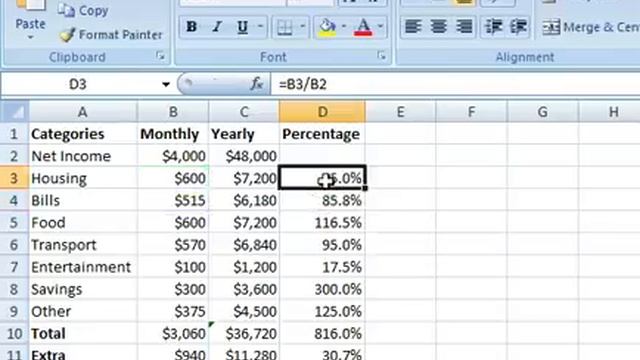Apply red font color

tap(363, 27)
